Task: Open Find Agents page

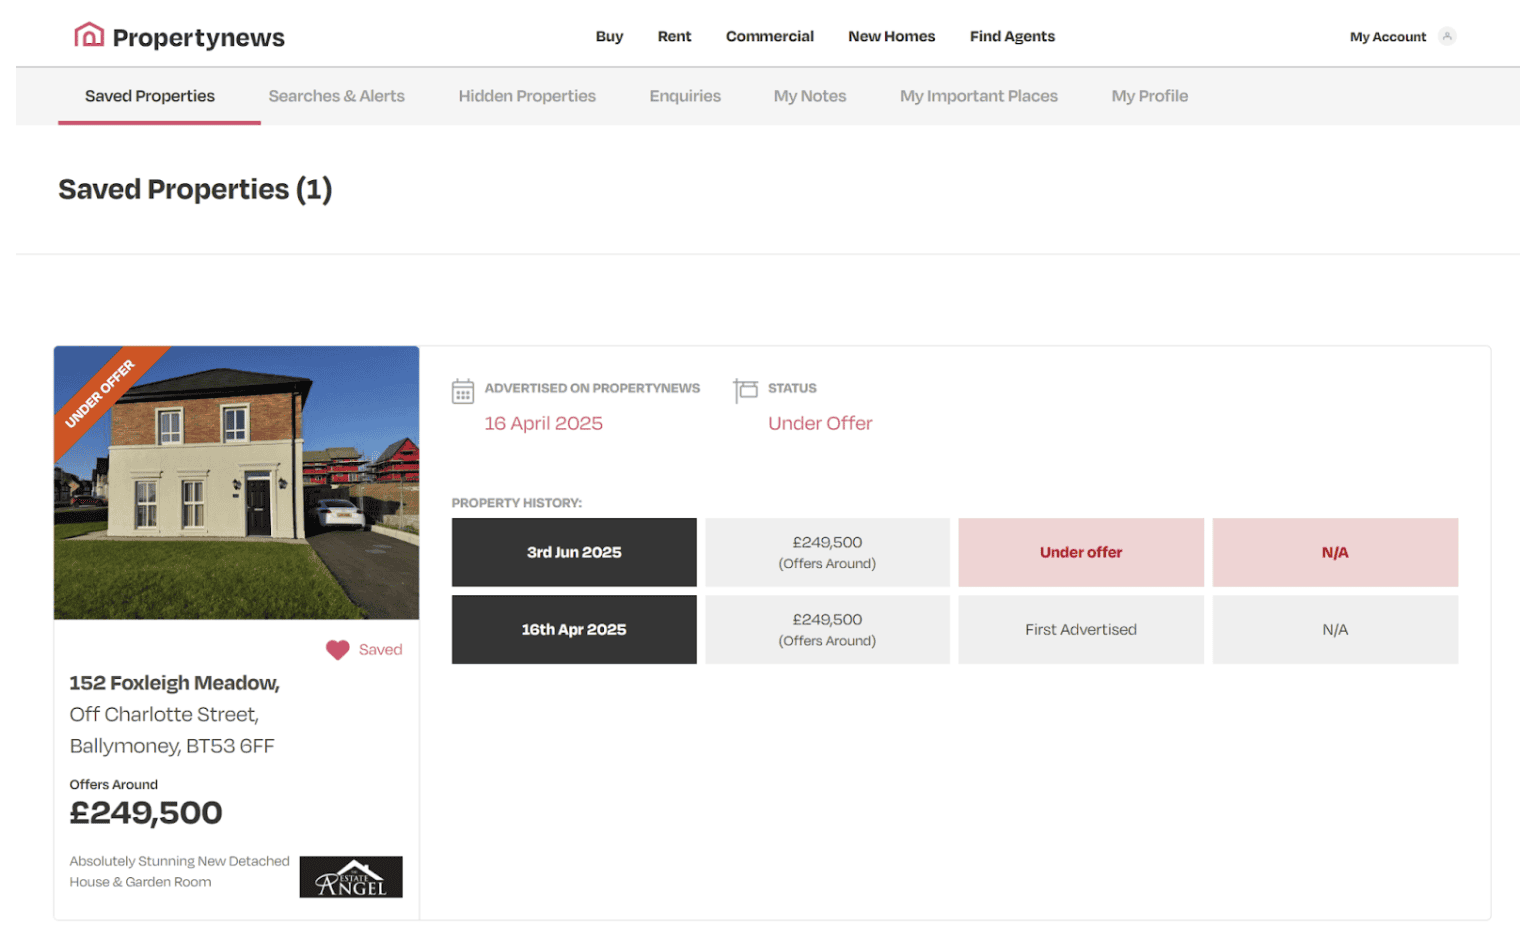Action: point(1012,36)
